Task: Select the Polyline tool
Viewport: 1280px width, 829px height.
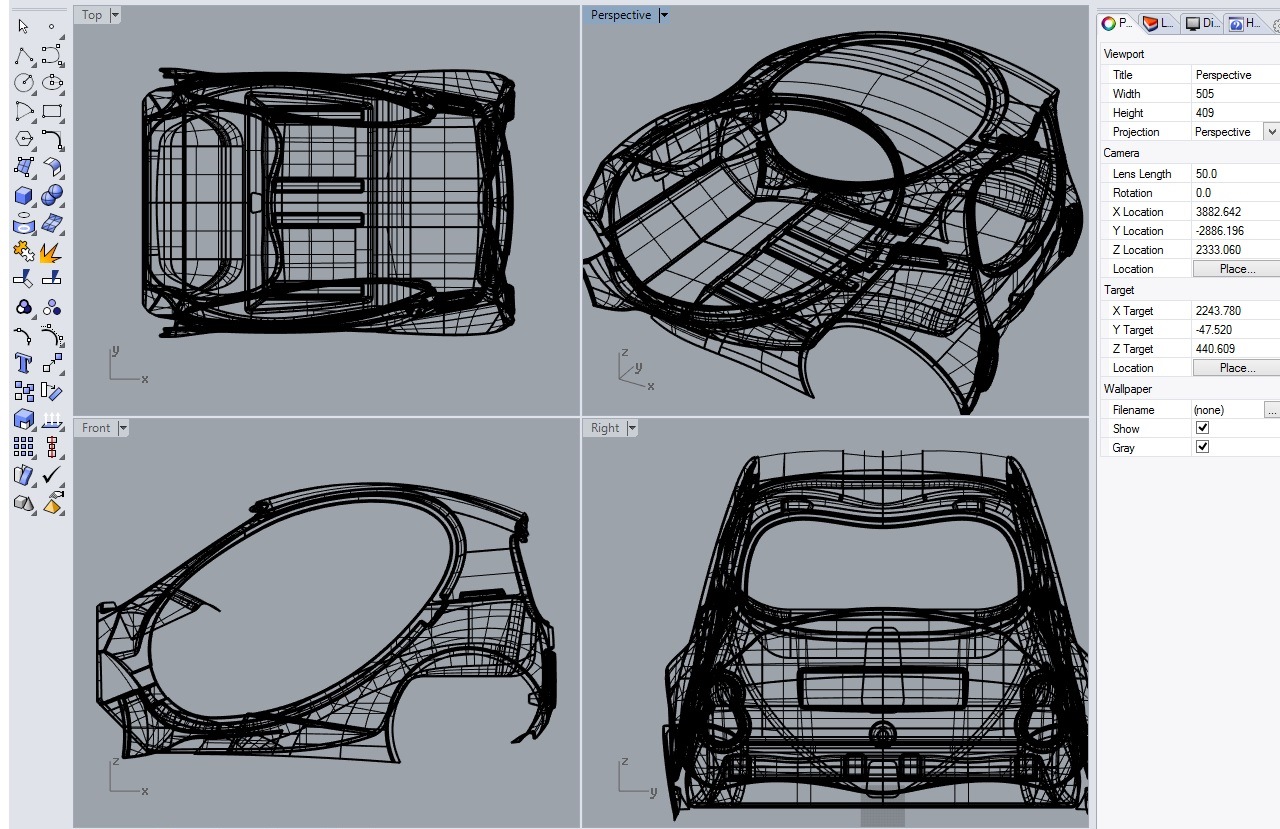Action: (x=24, y=54)
